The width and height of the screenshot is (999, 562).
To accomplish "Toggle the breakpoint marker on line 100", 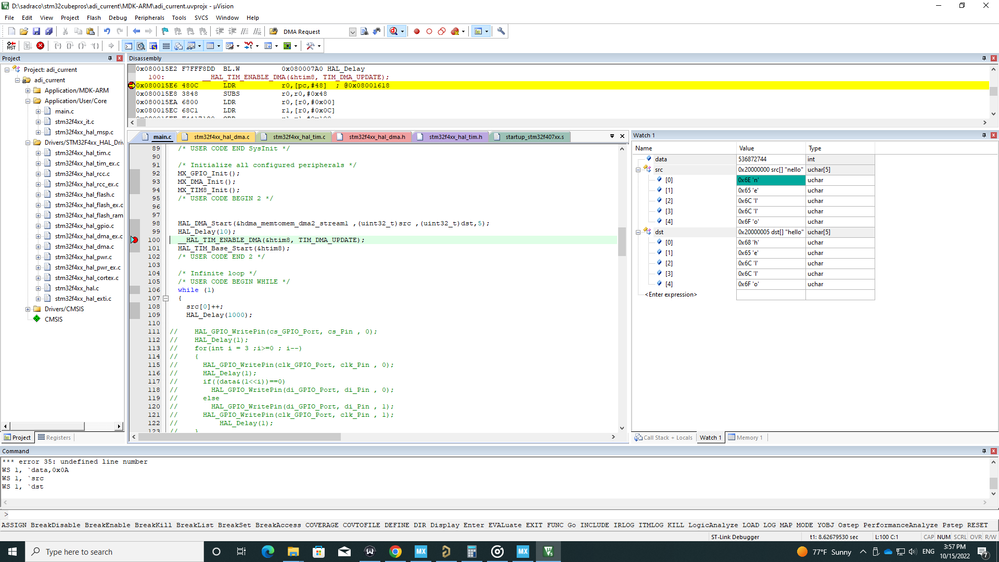I will [135, 240].
